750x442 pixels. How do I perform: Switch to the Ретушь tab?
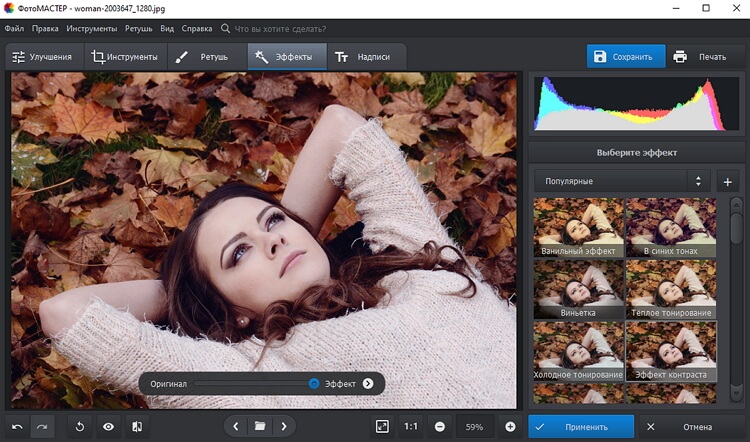click(x=203, y=57)
